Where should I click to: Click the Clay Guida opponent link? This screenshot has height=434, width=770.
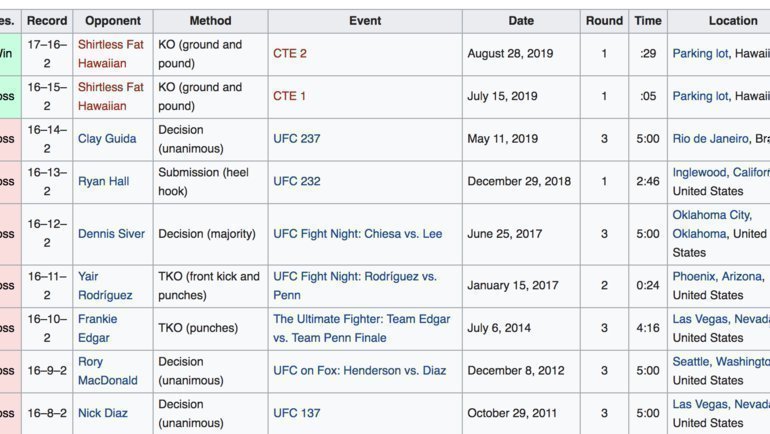coord(107,139)
